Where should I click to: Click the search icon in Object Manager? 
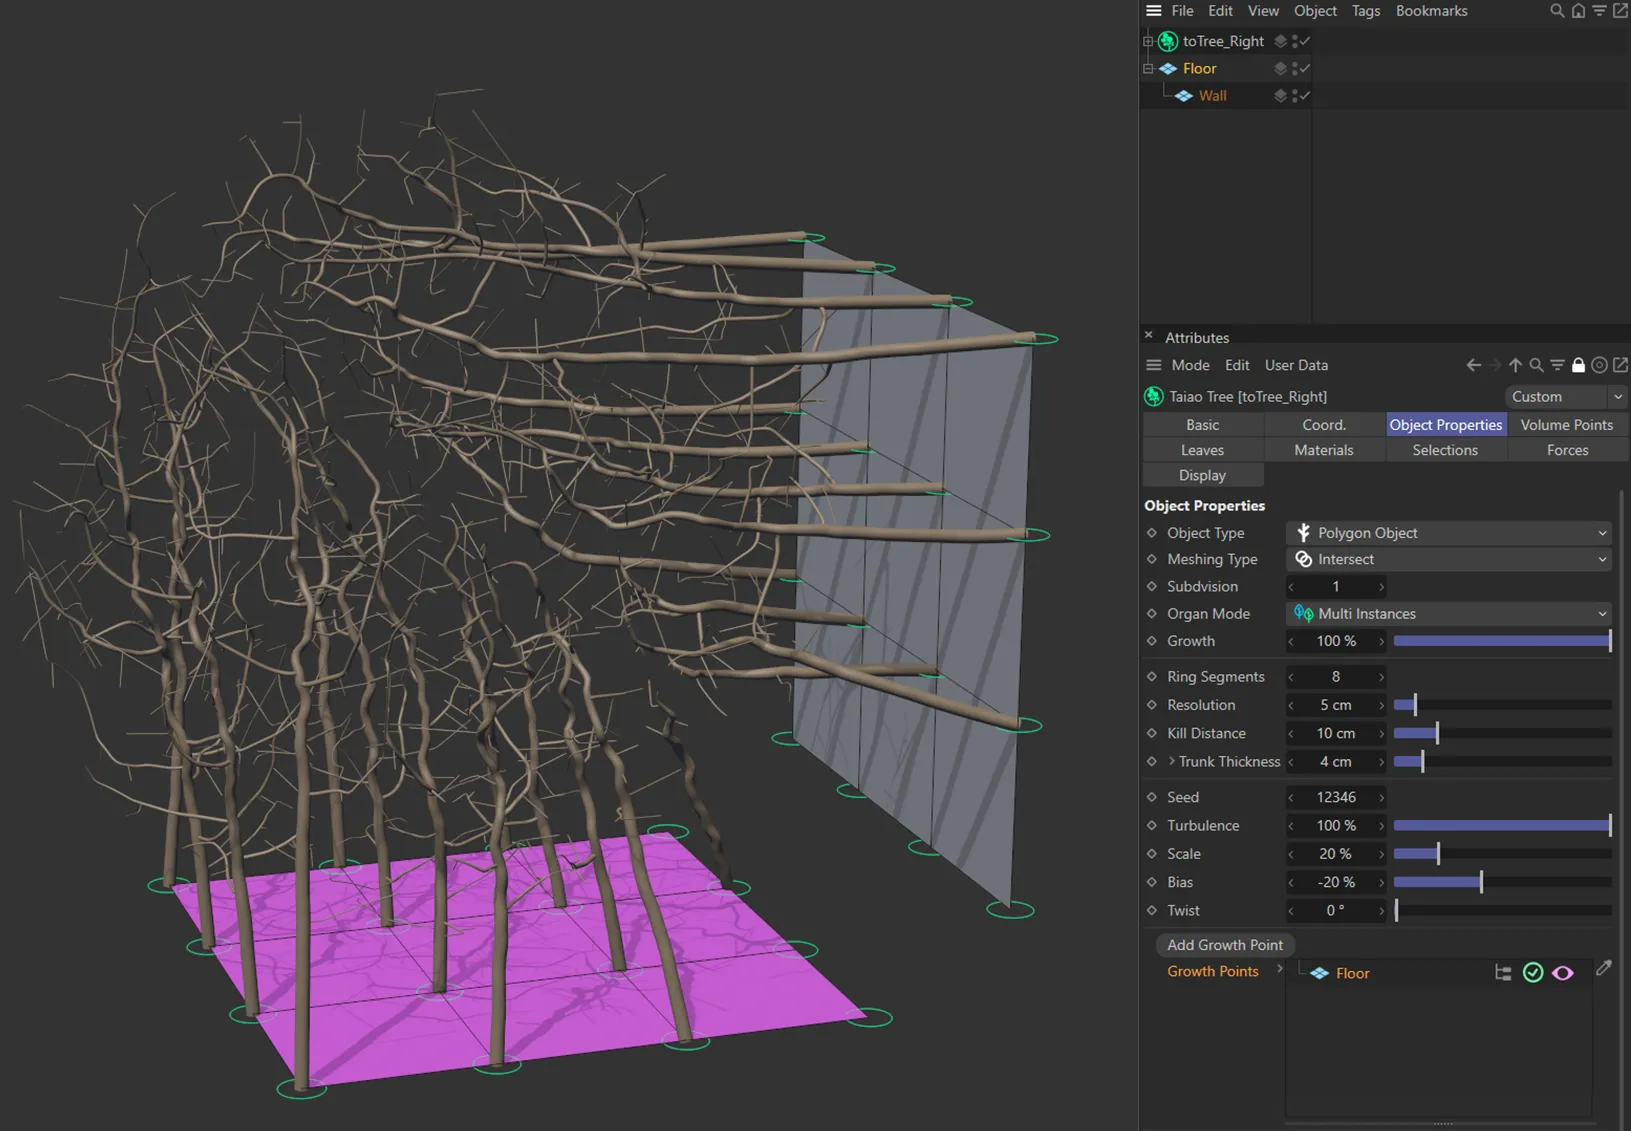tap(1556, 11)
